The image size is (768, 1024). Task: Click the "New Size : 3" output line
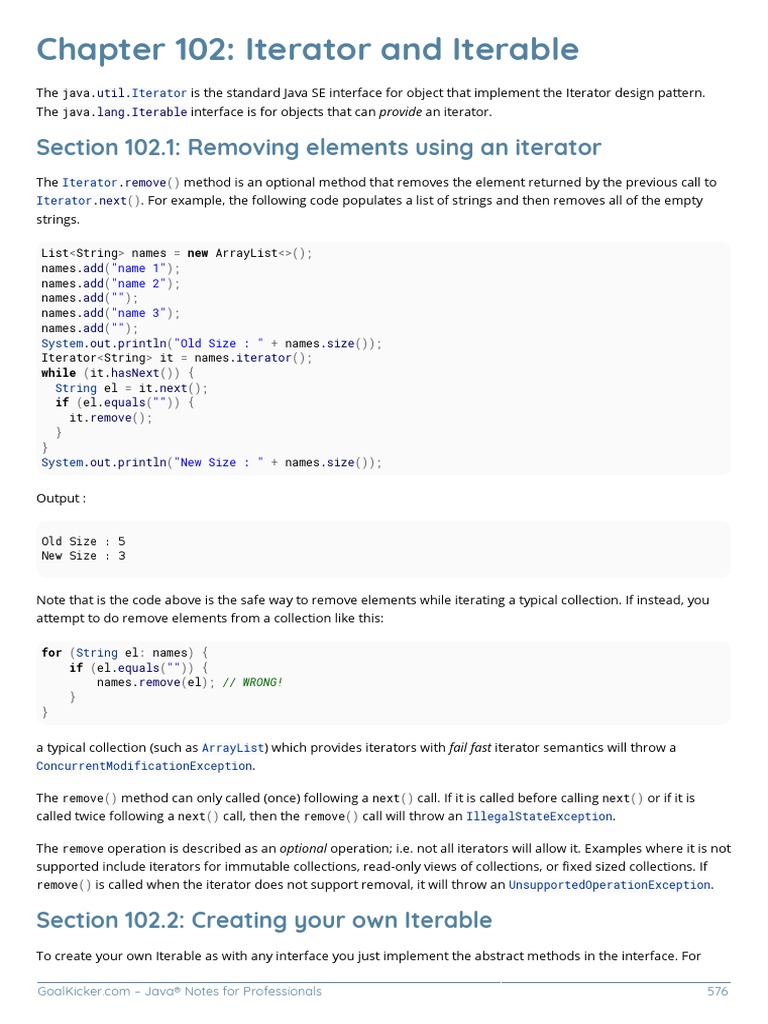(83, 556)
